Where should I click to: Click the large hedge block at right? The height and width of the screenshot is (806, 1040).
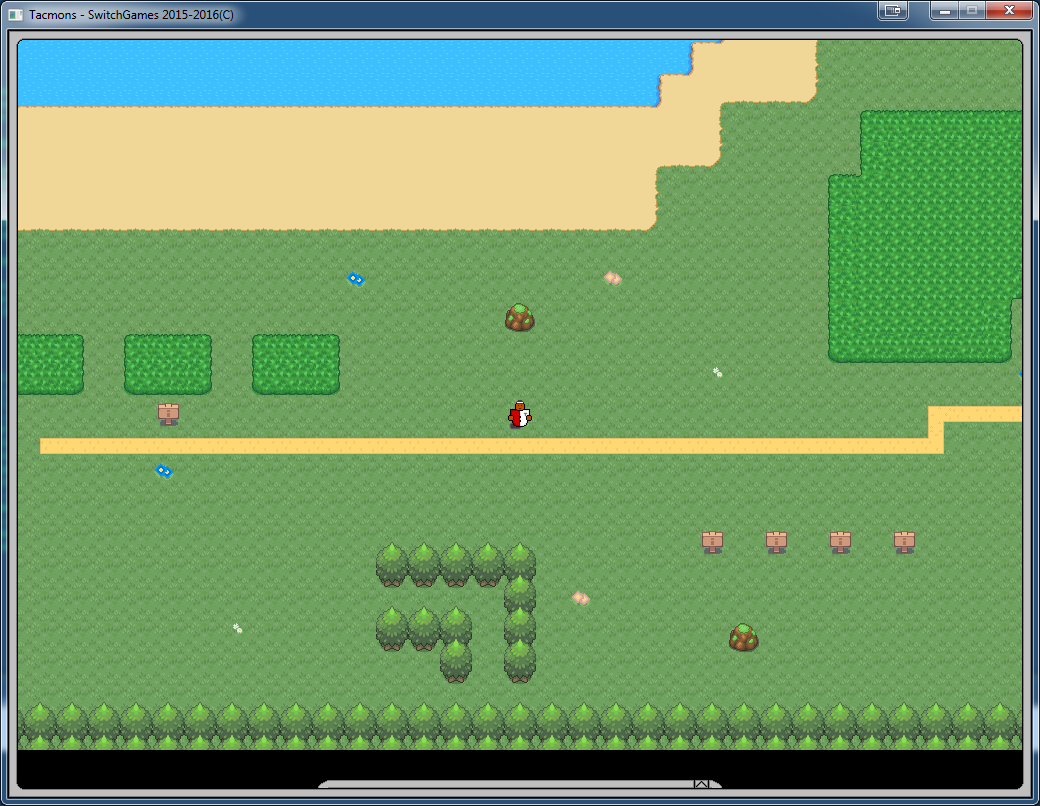point(925,236)
